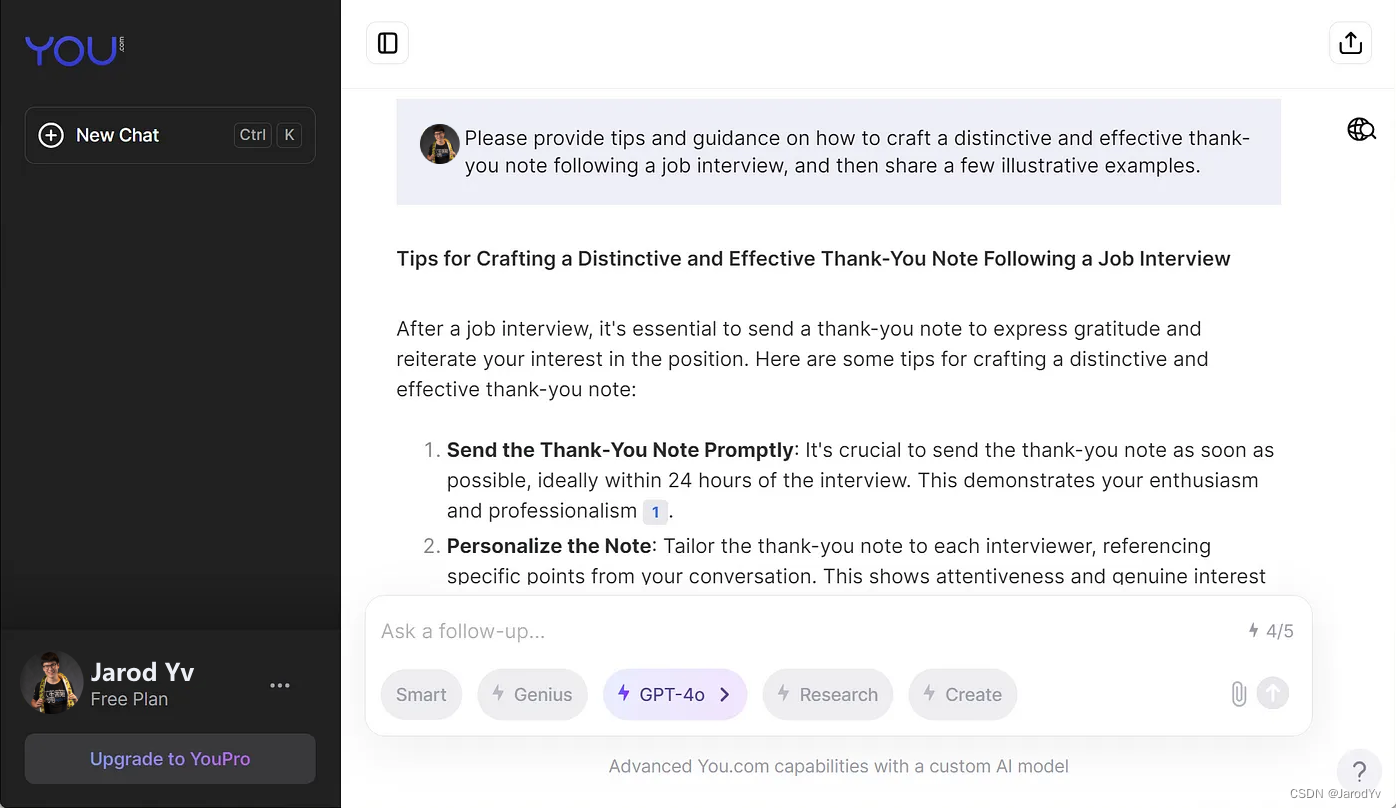The width and height of the screenshot is (1396, 808).
Task: Select the Research mode
Action: click(827, 694)
